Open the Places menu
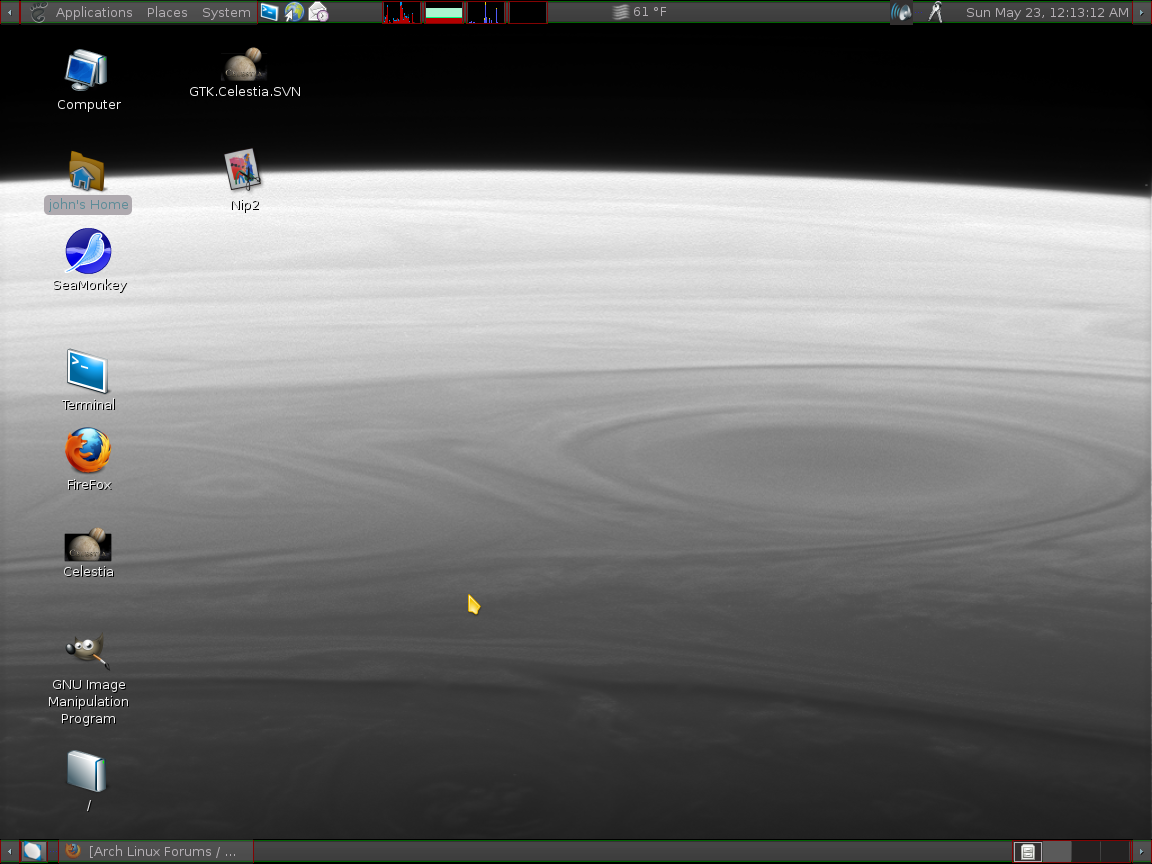1152x864 pixels. 167,12
